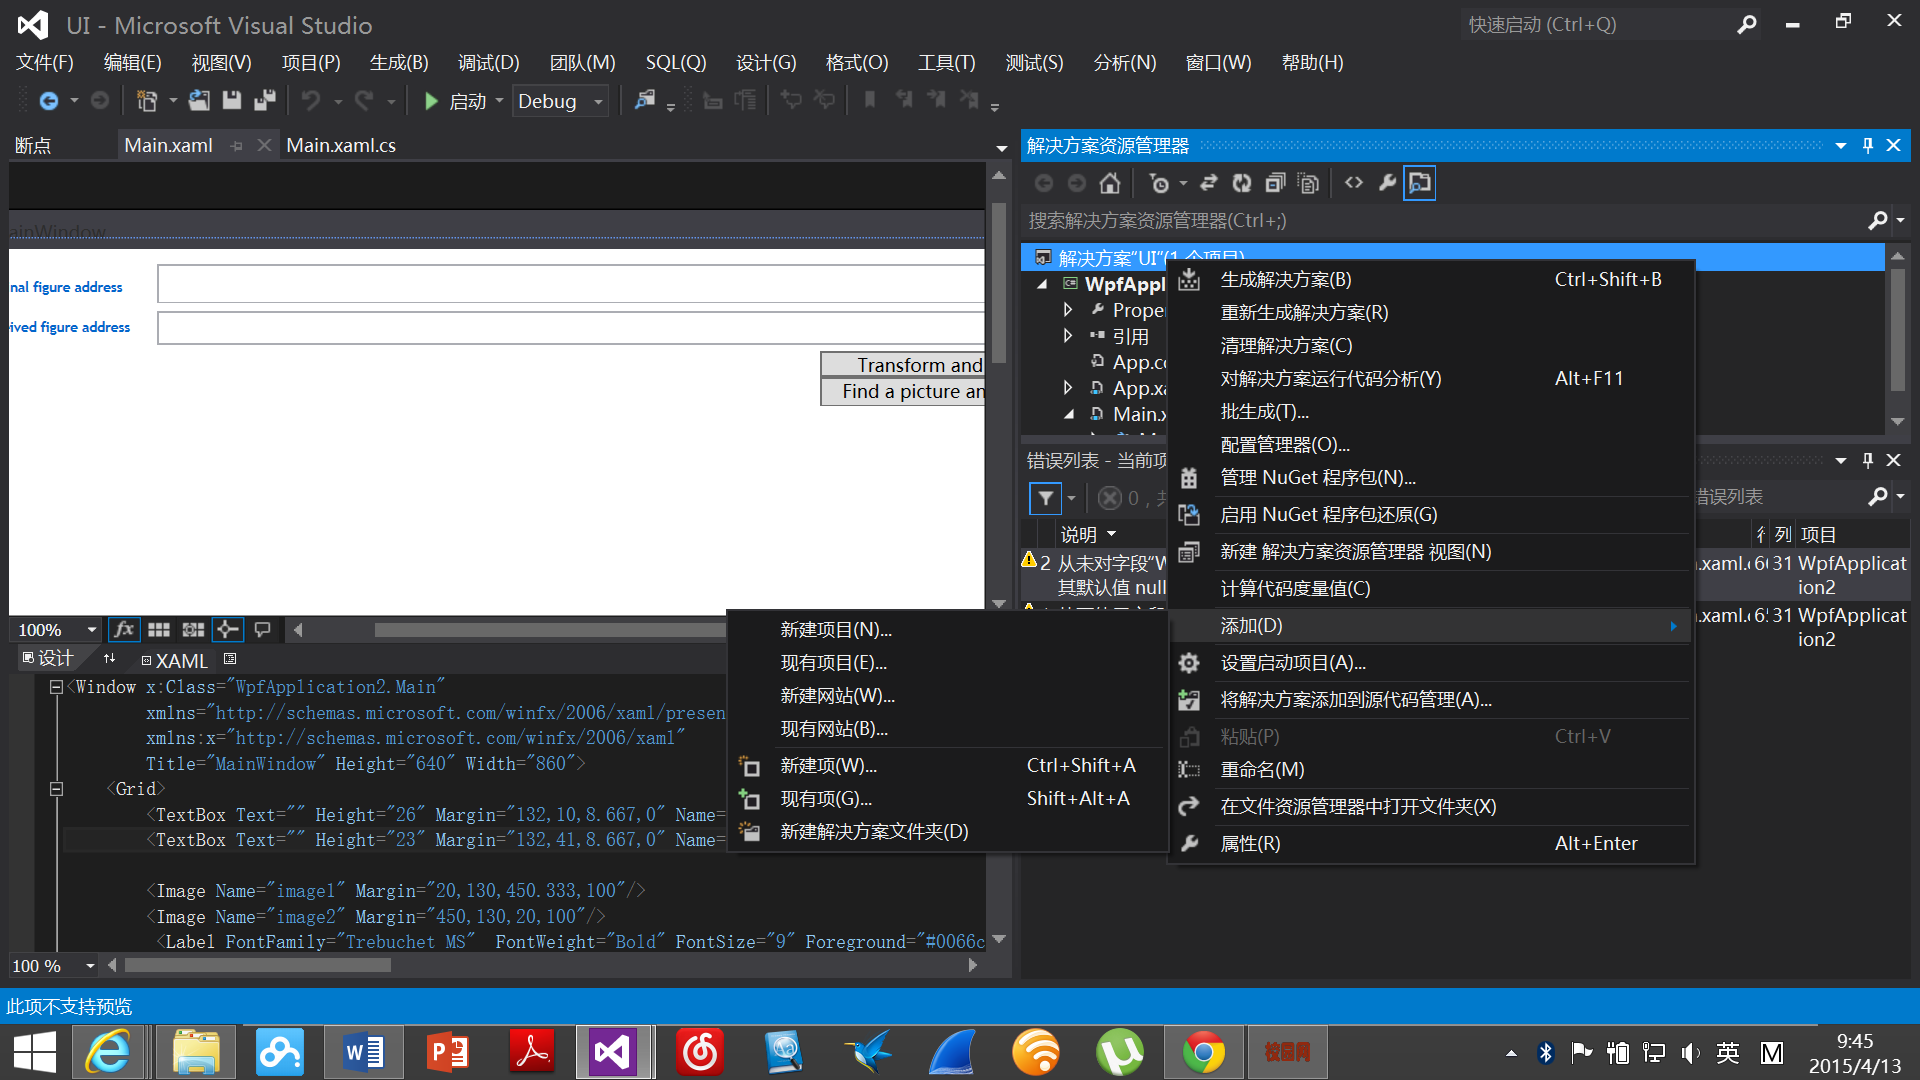Open Adobe Acrobat from the taskbar
The height and width of the screenshot is (1080, 1920).
531,1052
